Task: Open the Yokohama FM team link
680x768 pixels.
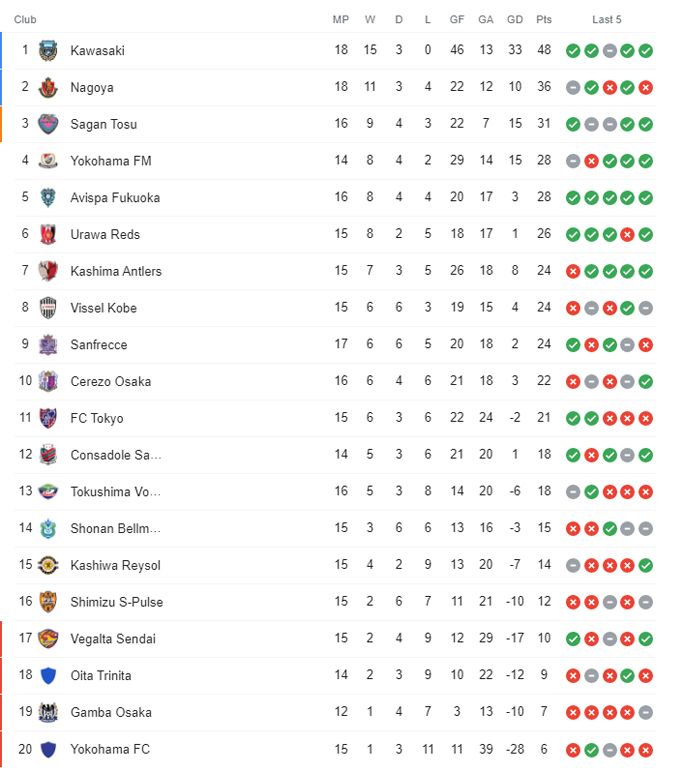Action: pos(110,161)
